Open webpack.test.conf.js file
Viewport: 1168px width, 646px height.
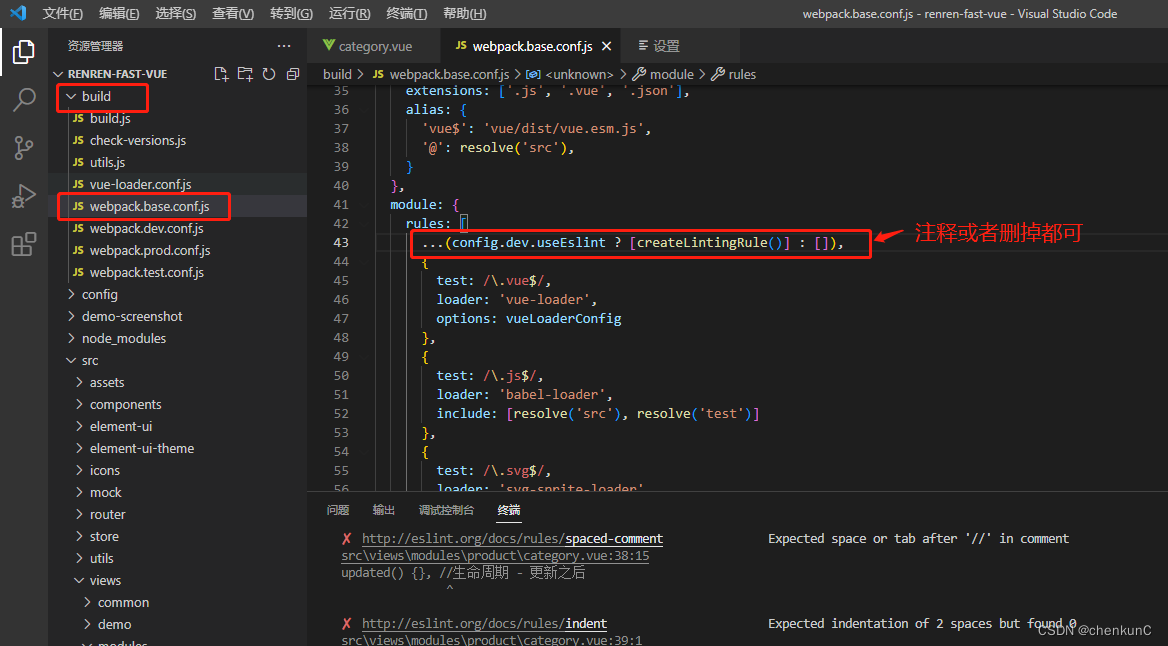177,272
